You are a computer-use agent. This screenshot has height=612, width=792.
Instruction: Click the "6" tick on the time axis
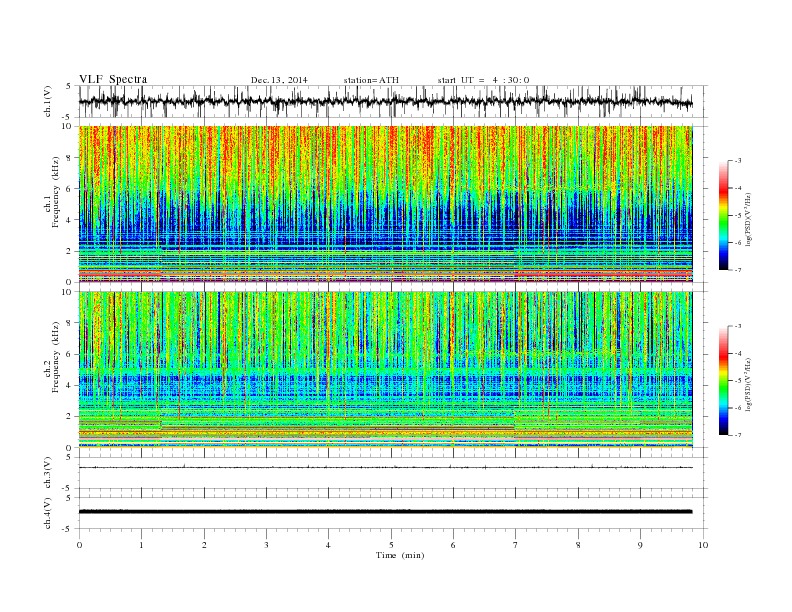tap(453, 545)
